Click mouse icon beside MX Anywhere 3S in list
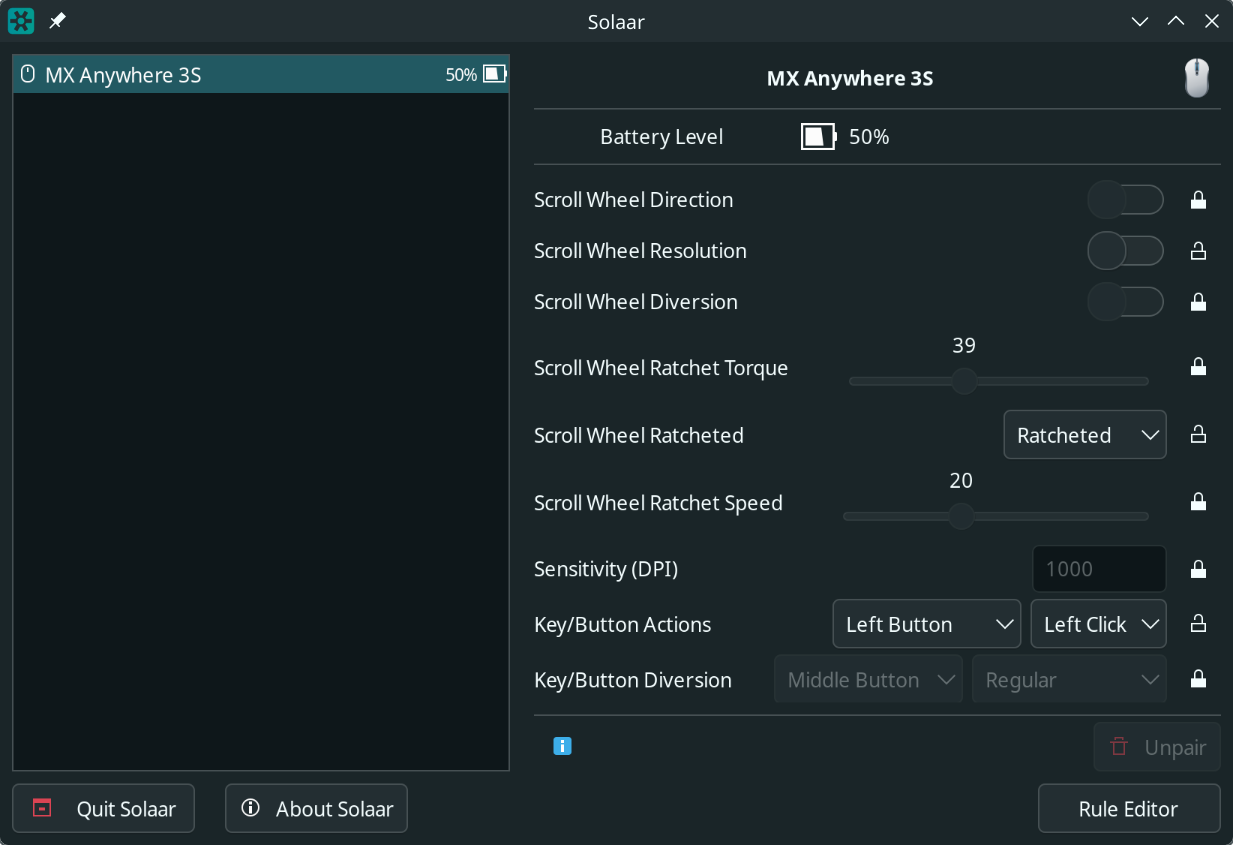This screenshot has height=845, width=1233. click(28, 74)
